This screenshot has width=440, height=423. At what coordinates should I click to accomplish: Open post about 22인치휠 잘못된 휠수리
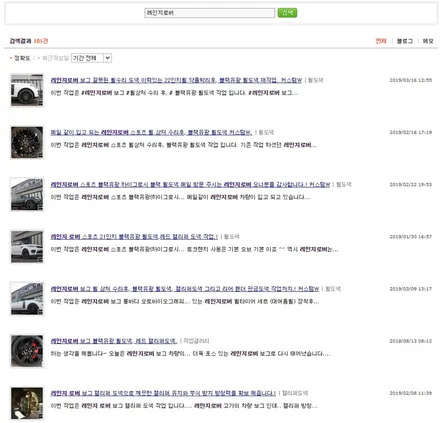click(176, 80)
